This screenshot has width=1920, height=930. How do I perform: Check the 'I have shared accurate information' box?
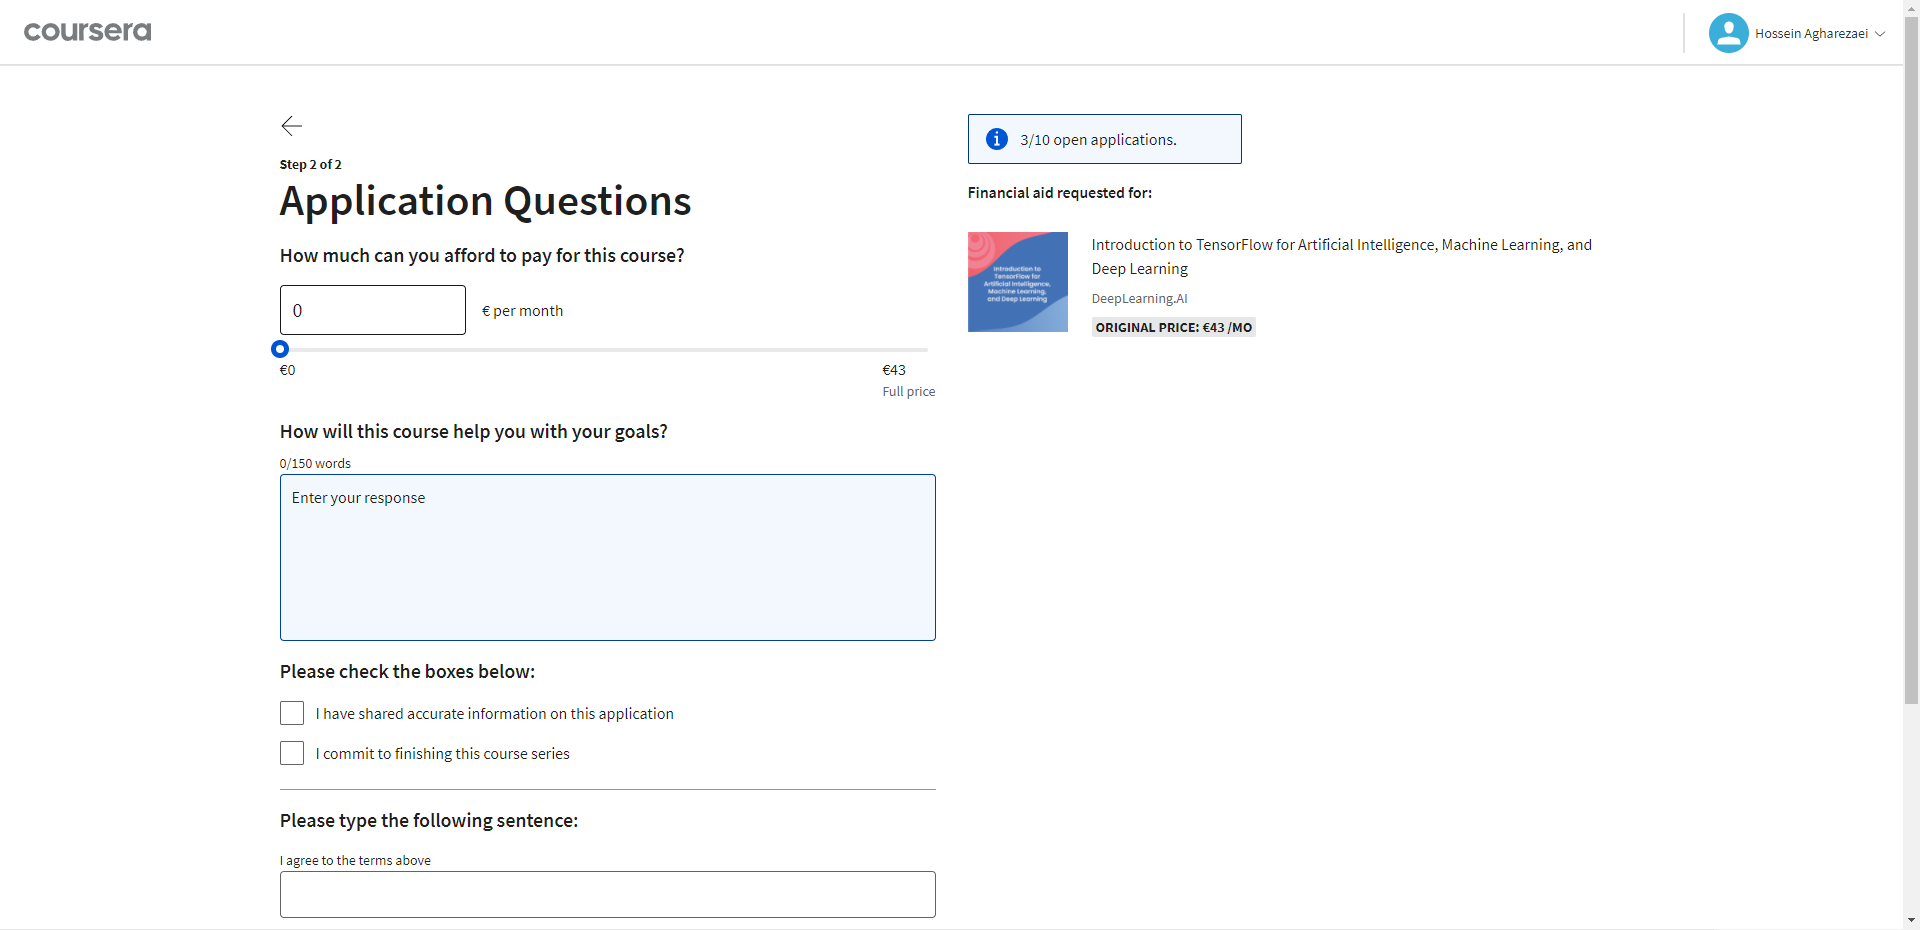pyautogui.click(x=291, y=713)
